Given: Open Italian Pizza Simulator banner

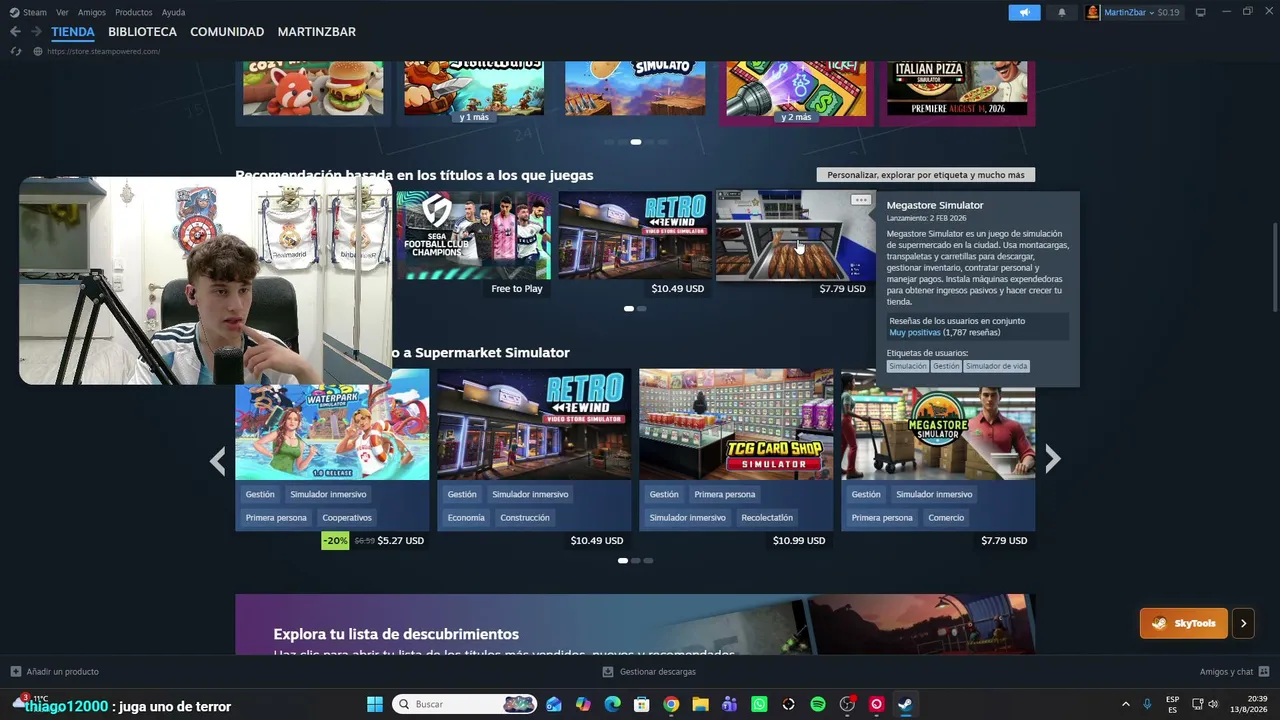Looking at the screenshot, I should pyautogui.click(x=957, y=88).
